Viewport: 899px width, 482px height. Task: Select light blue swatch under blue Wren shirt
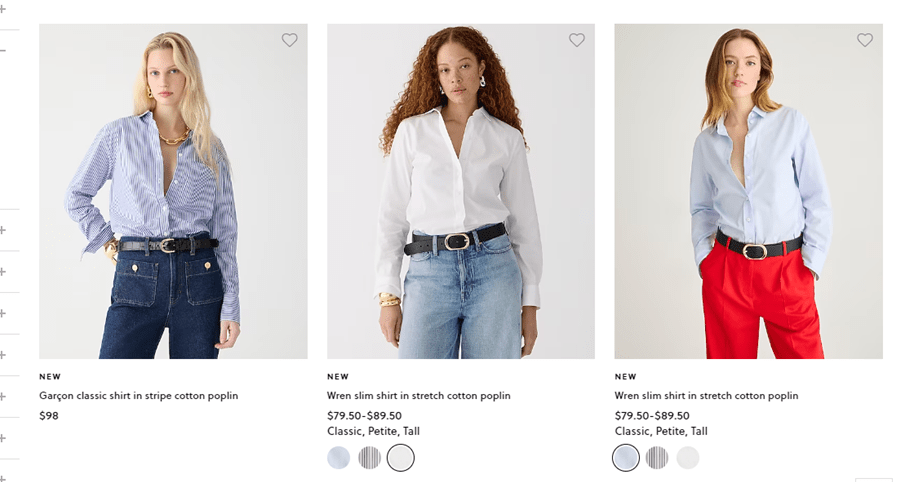[626, 458]
